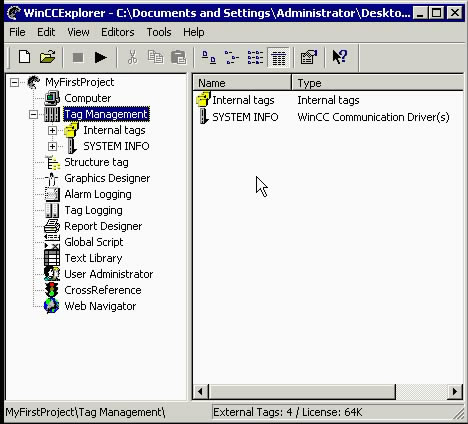This screenshot has width=468, height=424.
Task: Click the Tag Logging icon
Action: (52, 210)
